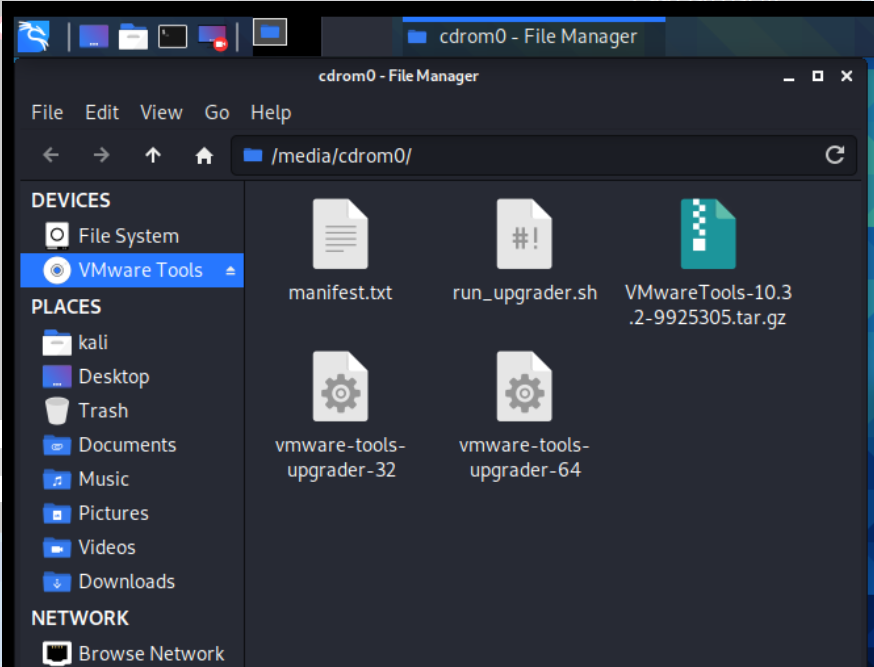Navigate forward with the right arrow
This screenshot has height=667, width=874.
click(x=101, y=156)
